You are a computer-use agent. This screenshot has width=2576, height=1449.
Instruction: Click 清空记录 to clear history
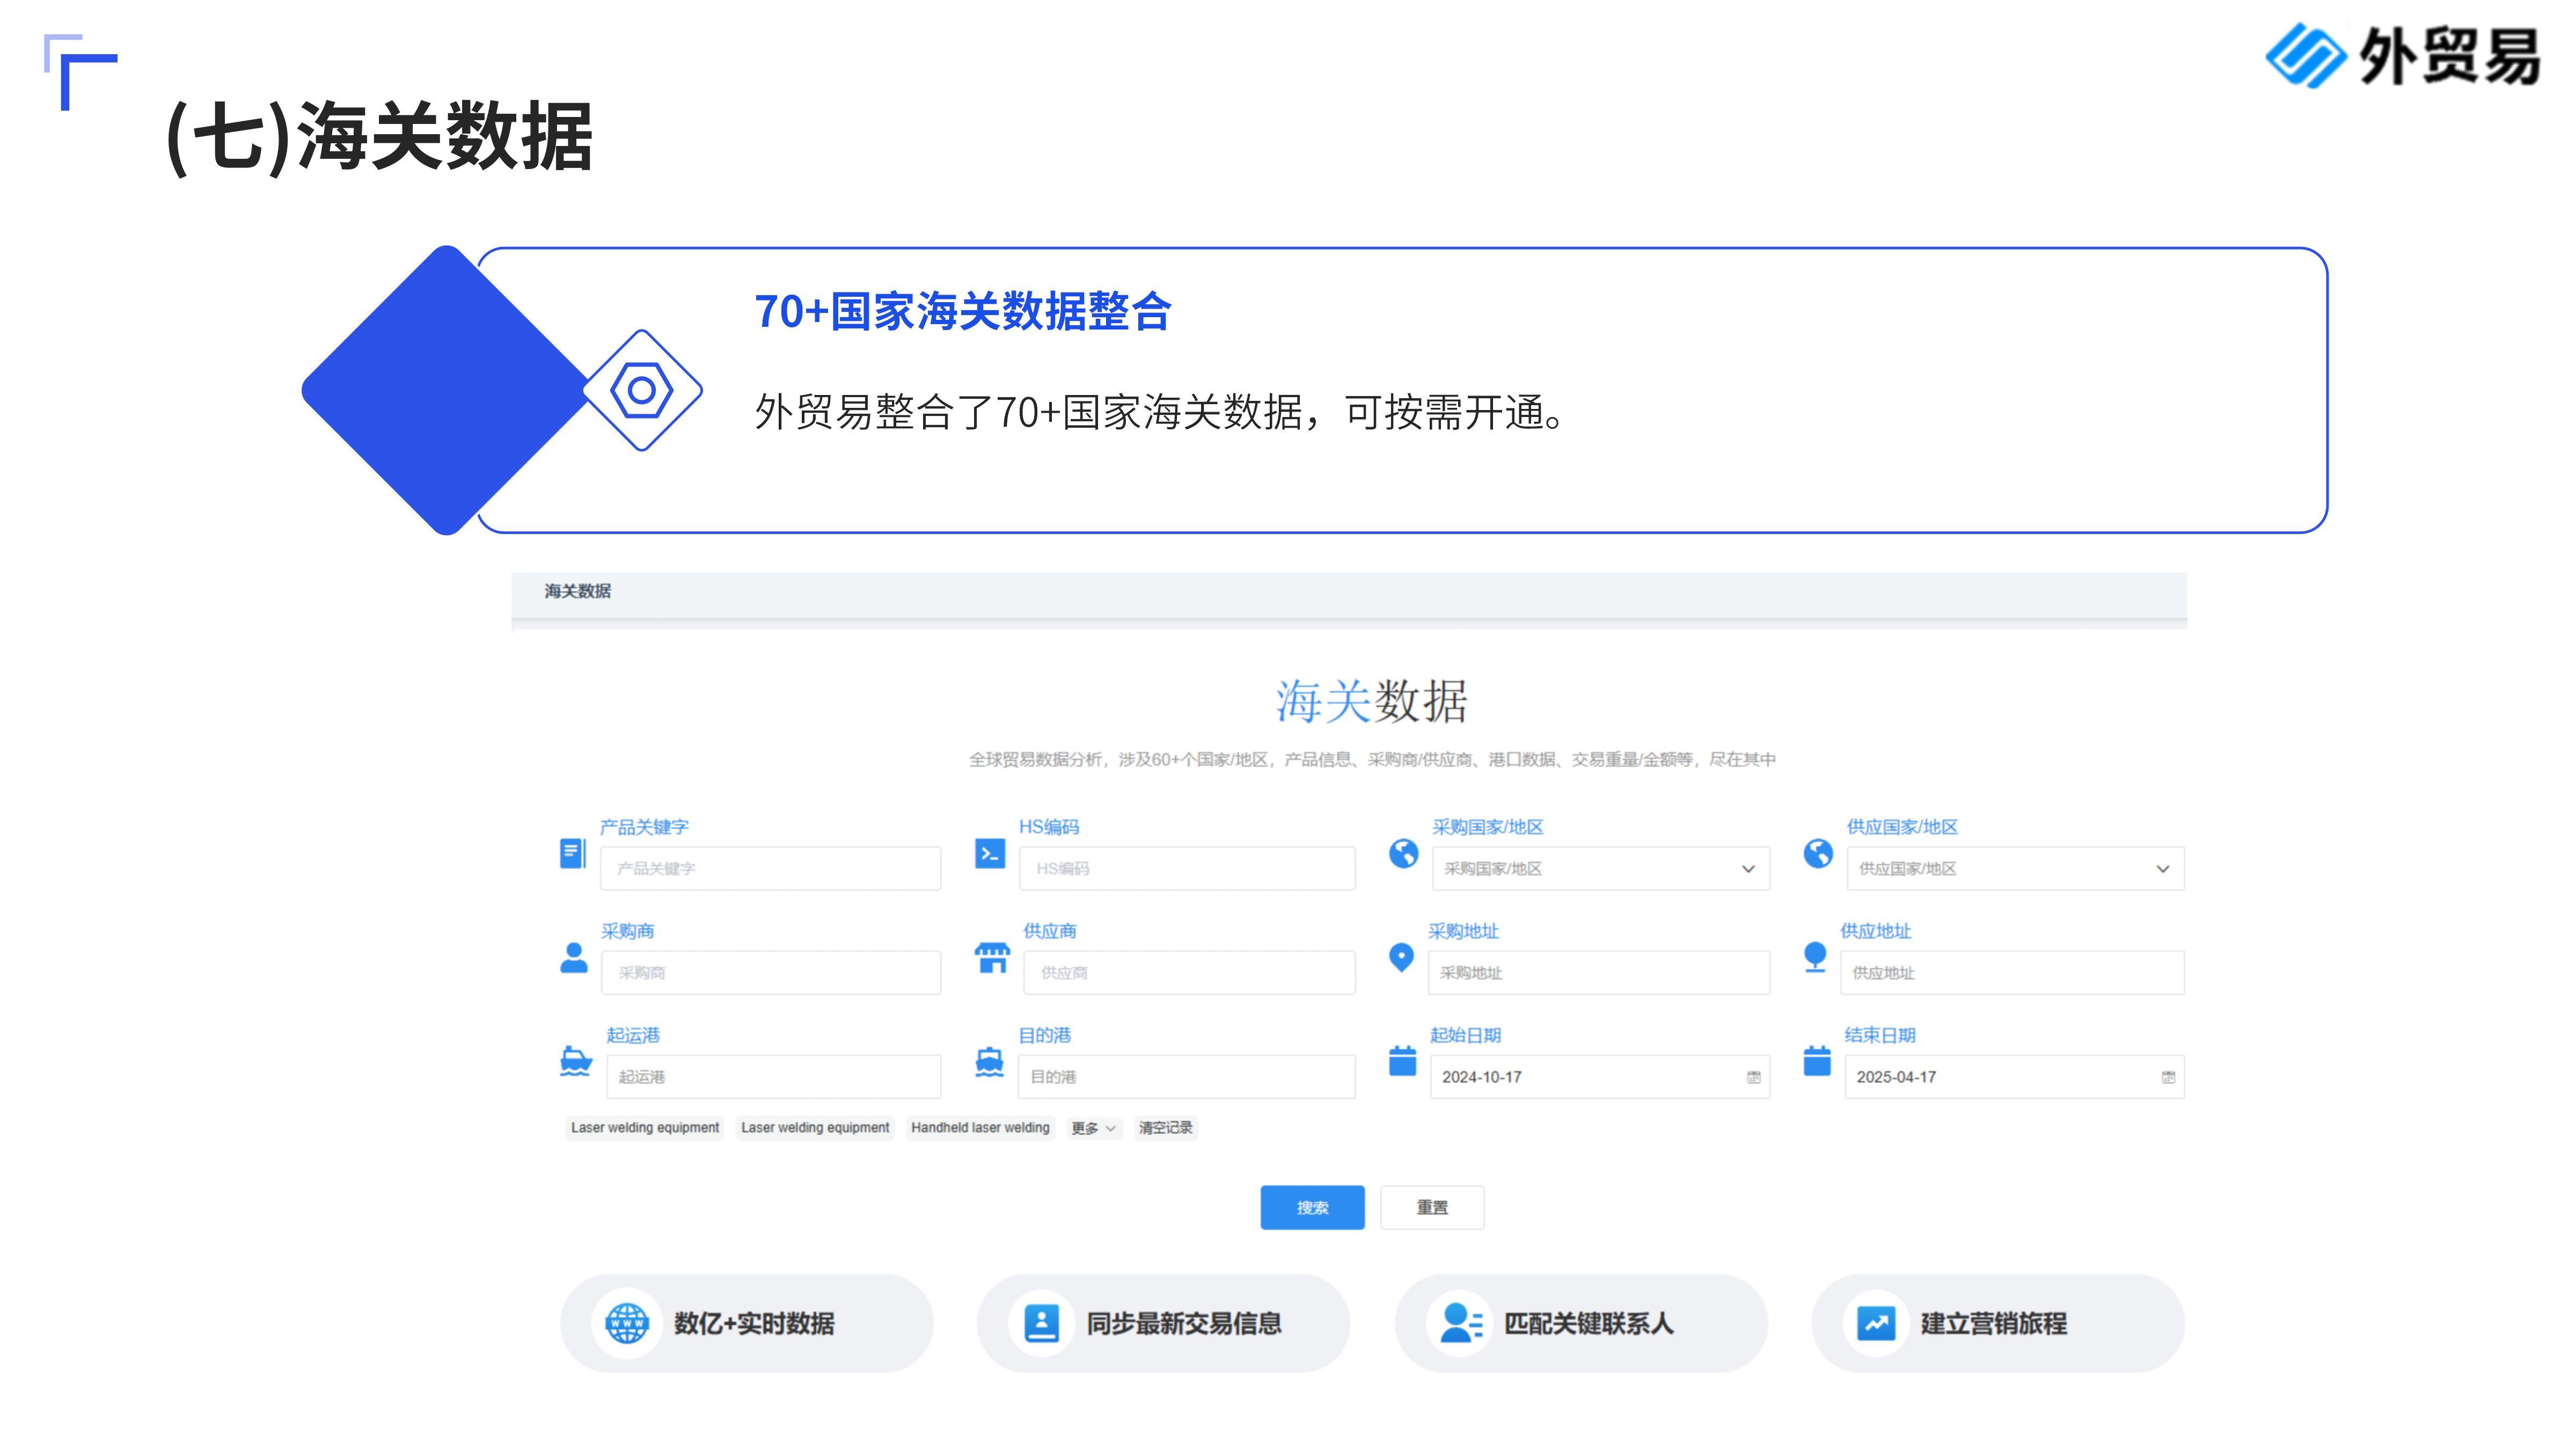(x=1166, y=1128)
